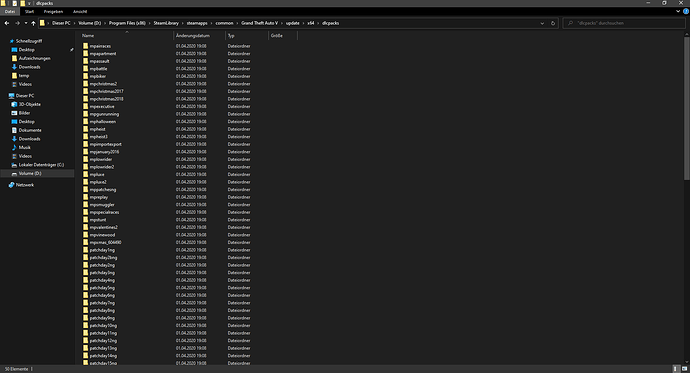Open Desktop under Schnellzugriff

click(x=26, y=50)
